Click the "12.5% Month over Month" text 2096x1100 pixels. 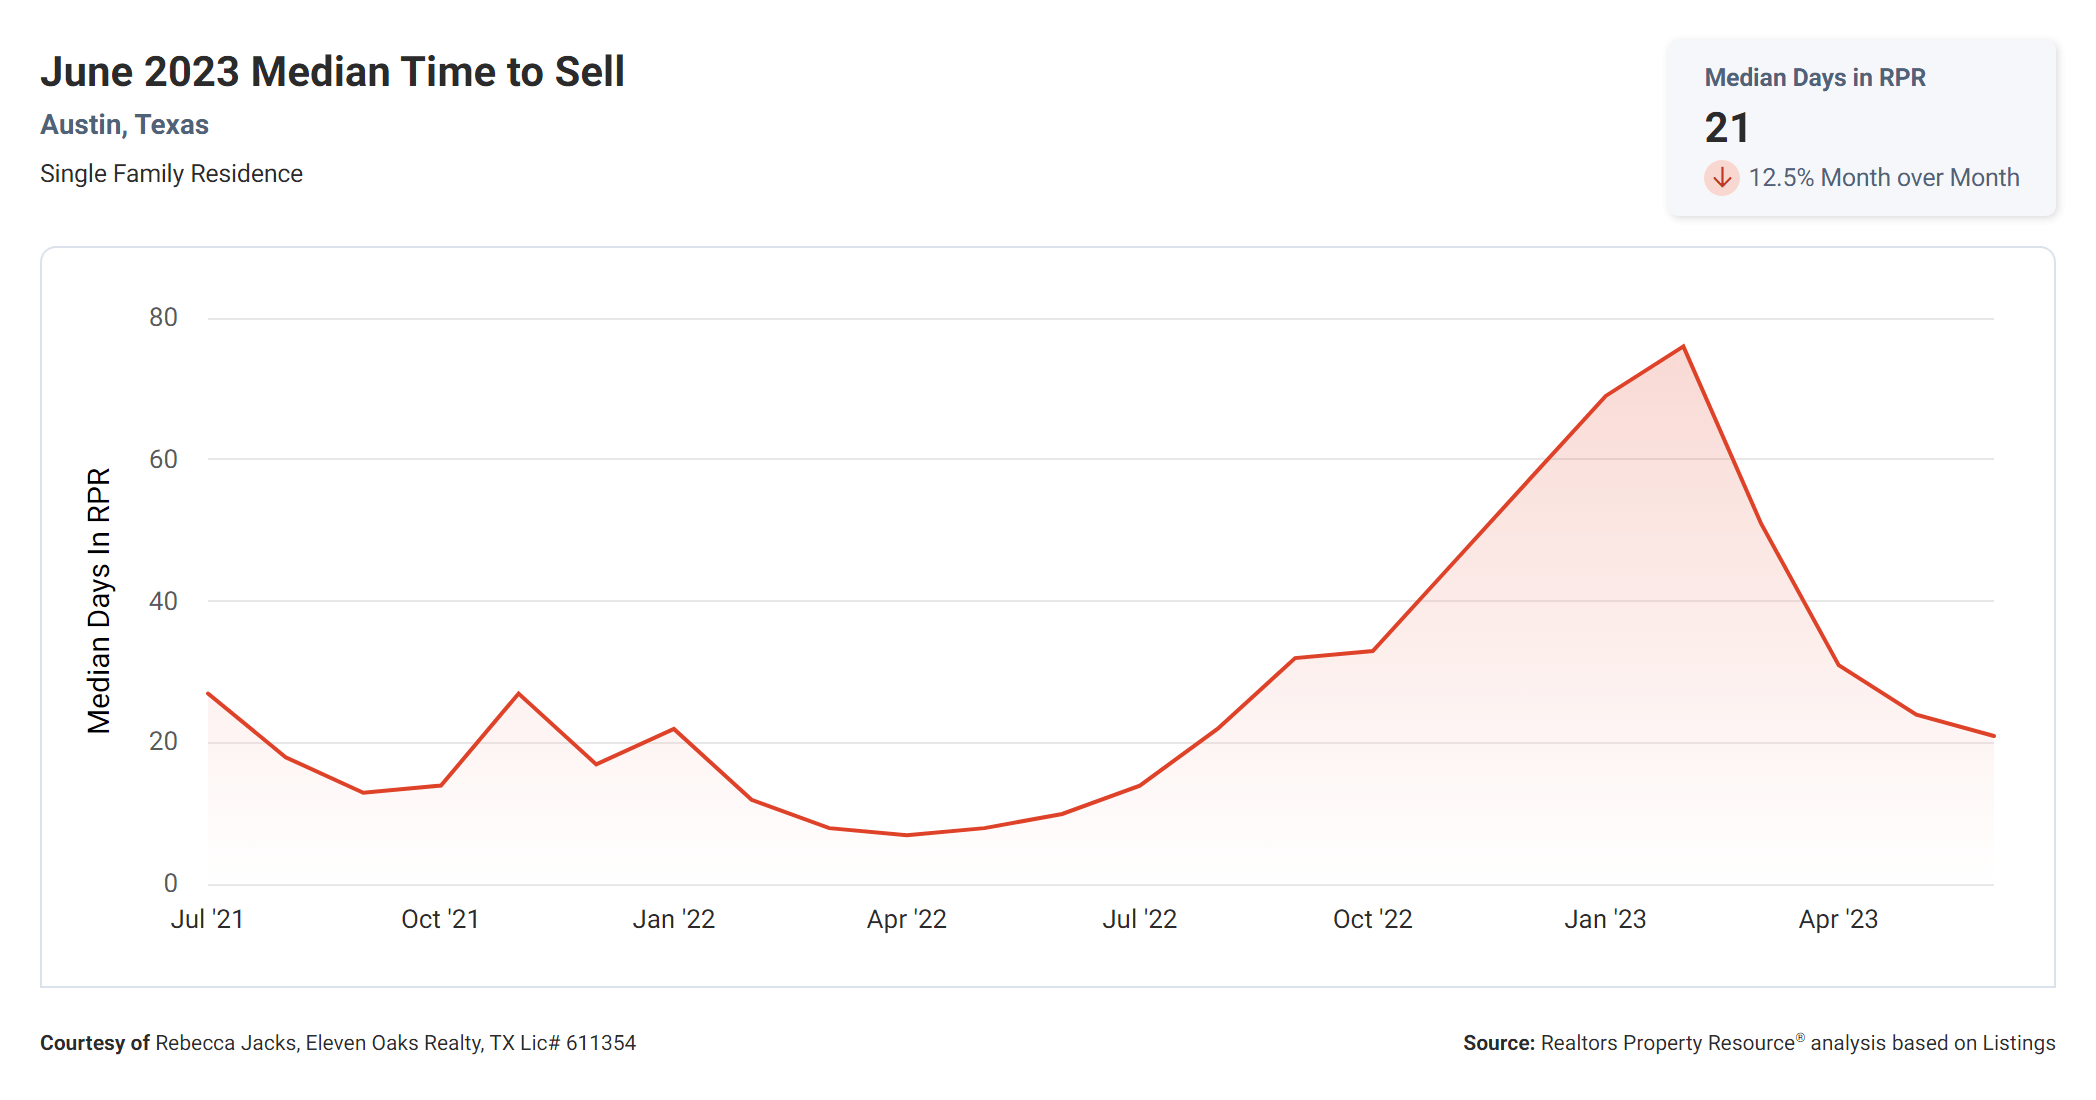(x=1883, y=178)
